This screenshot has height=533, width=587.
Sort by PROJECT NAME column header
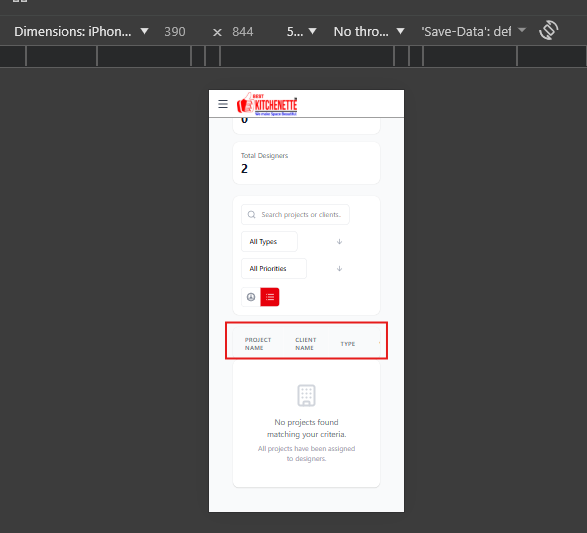[258, 344]
